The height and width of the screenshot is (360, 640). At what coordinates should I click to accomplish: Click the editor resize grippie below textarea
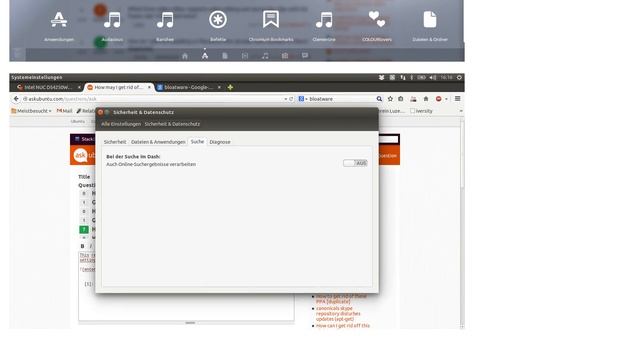[190, 323]
